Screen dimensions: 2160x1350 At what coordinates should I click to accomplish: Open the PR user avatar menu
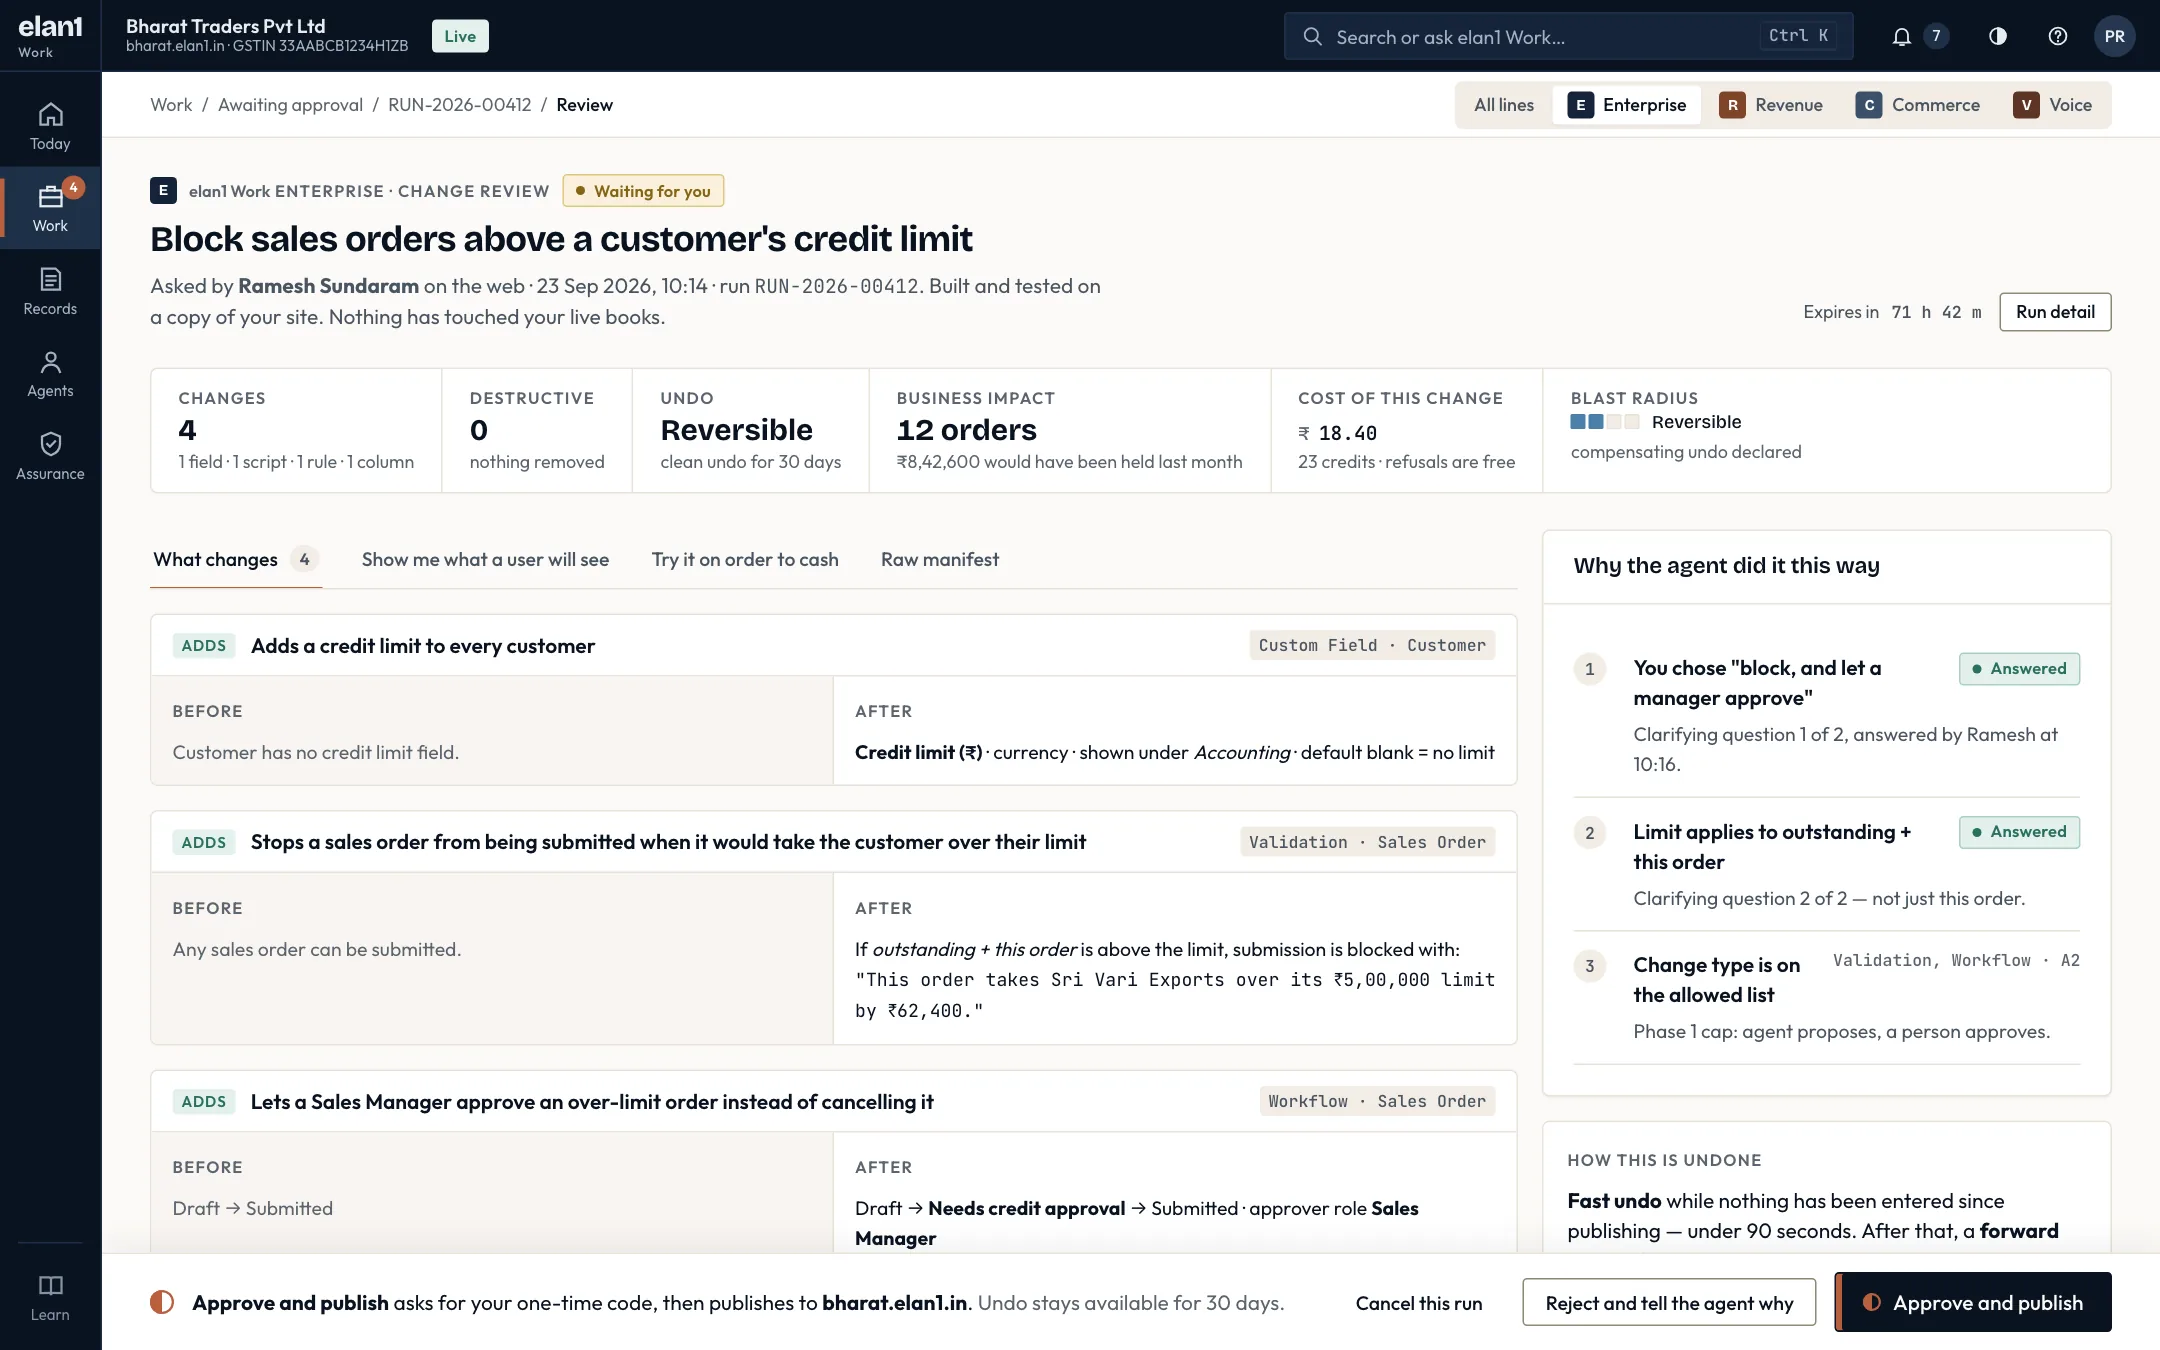click(2114, 36)
